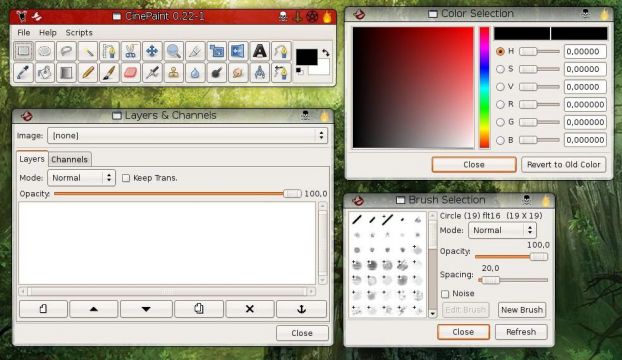Lower the layer with down arrow button
622x360 pixels.
click(x=146, y=309)
